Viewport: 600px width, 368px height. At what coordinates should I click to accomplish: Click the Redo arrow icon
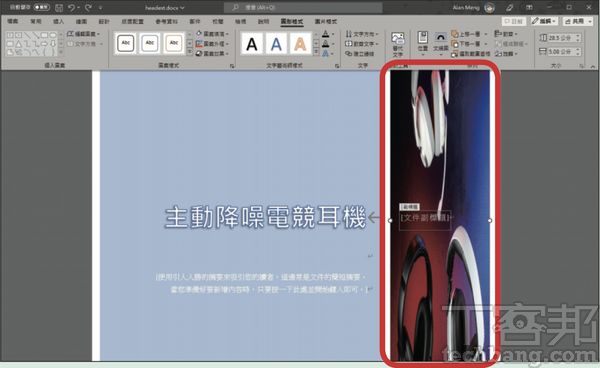tap(88, 7)
